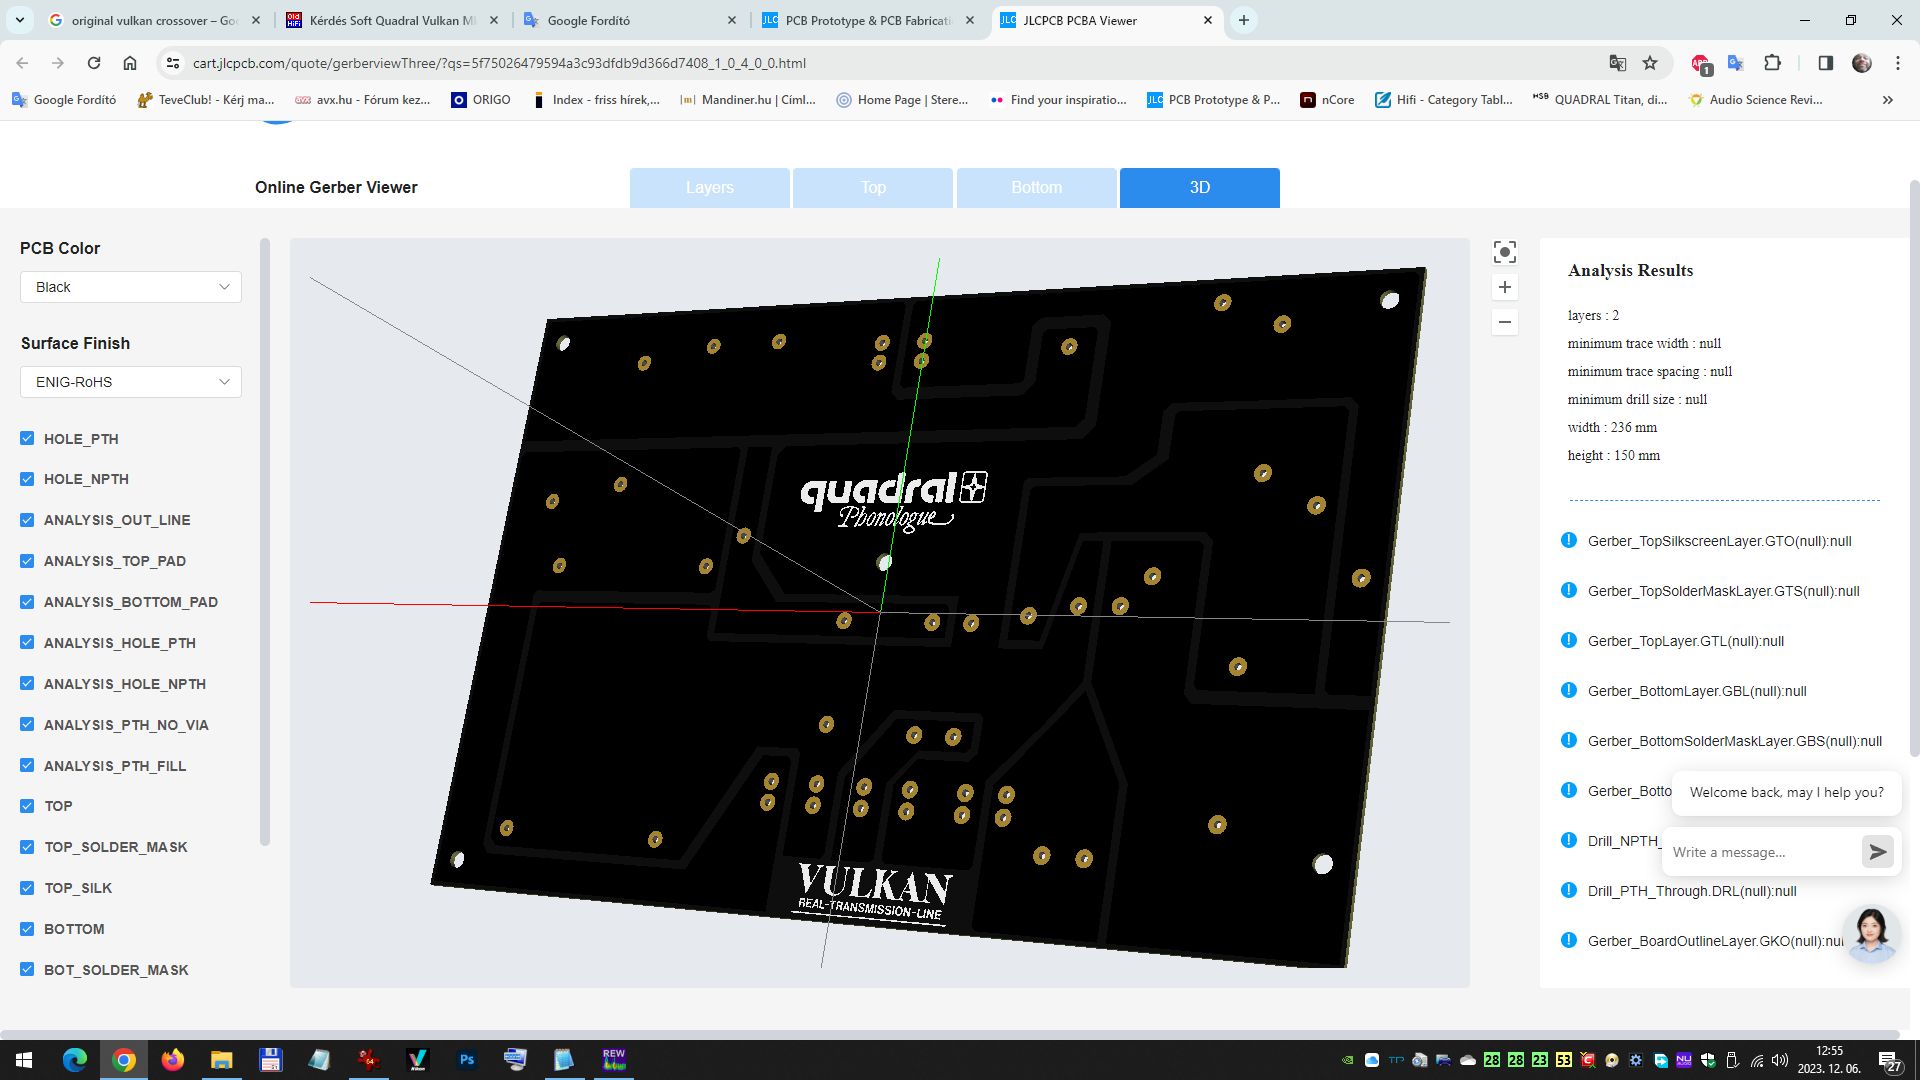Open REW app from the taskbar
The image size is (1920, 1080).
(613, 1060)
